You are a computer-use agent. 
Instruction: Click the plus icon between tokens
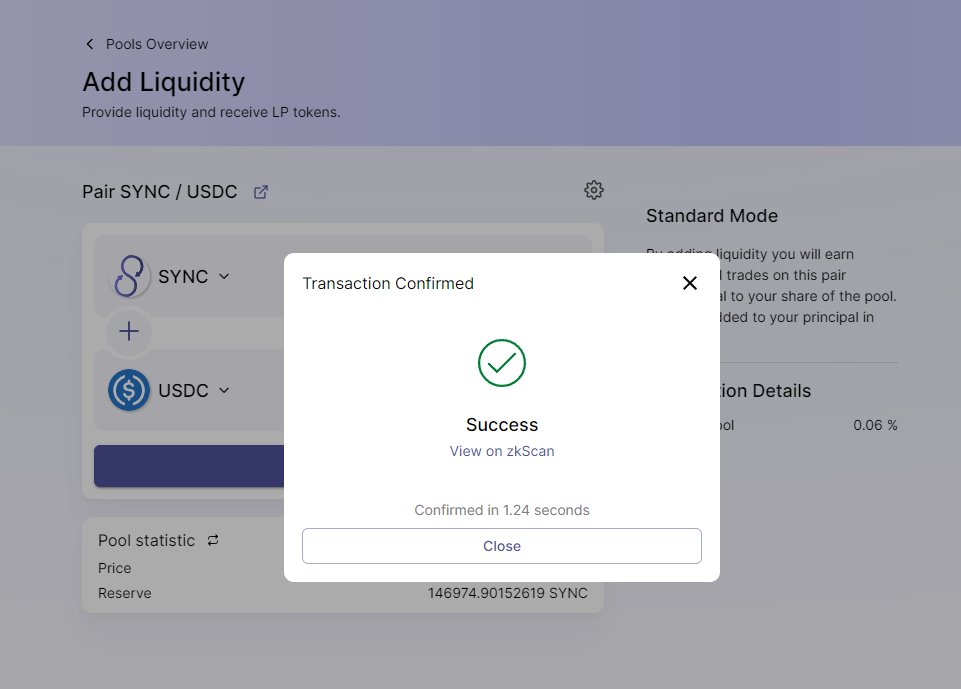coord(129,332)
